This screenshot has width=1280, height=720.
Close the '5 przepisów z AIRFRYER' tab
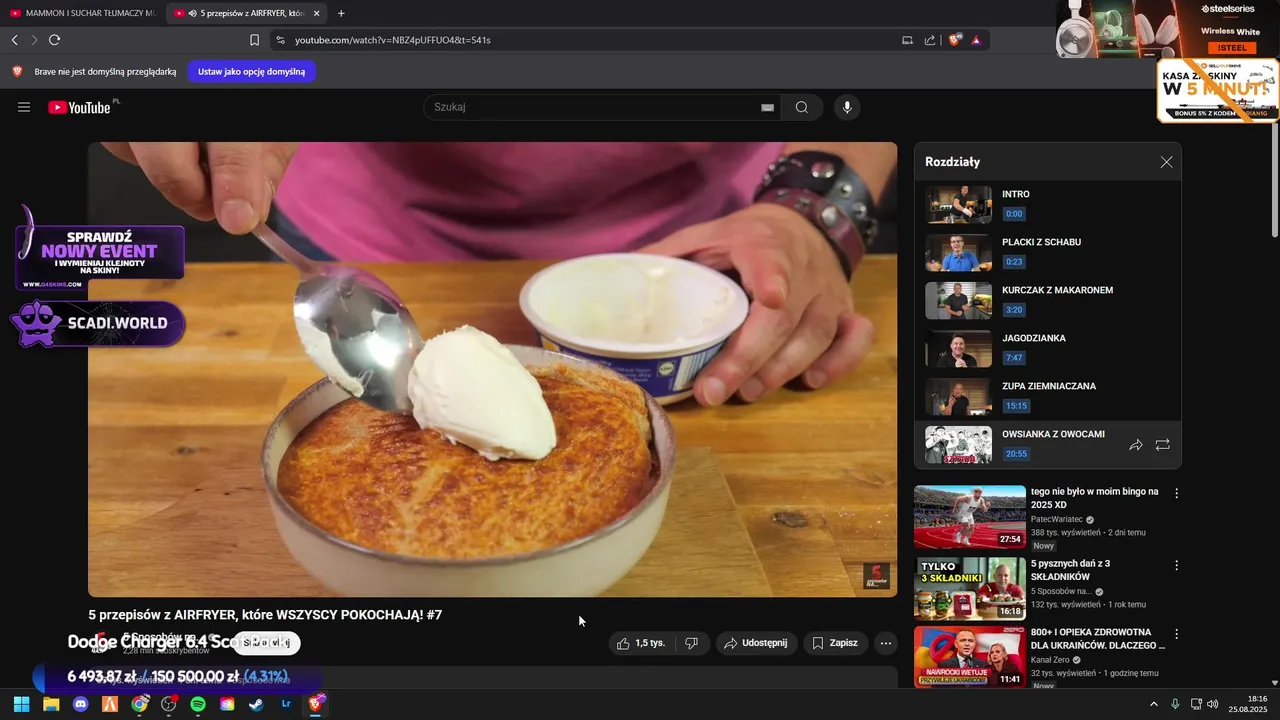[317, 13]
